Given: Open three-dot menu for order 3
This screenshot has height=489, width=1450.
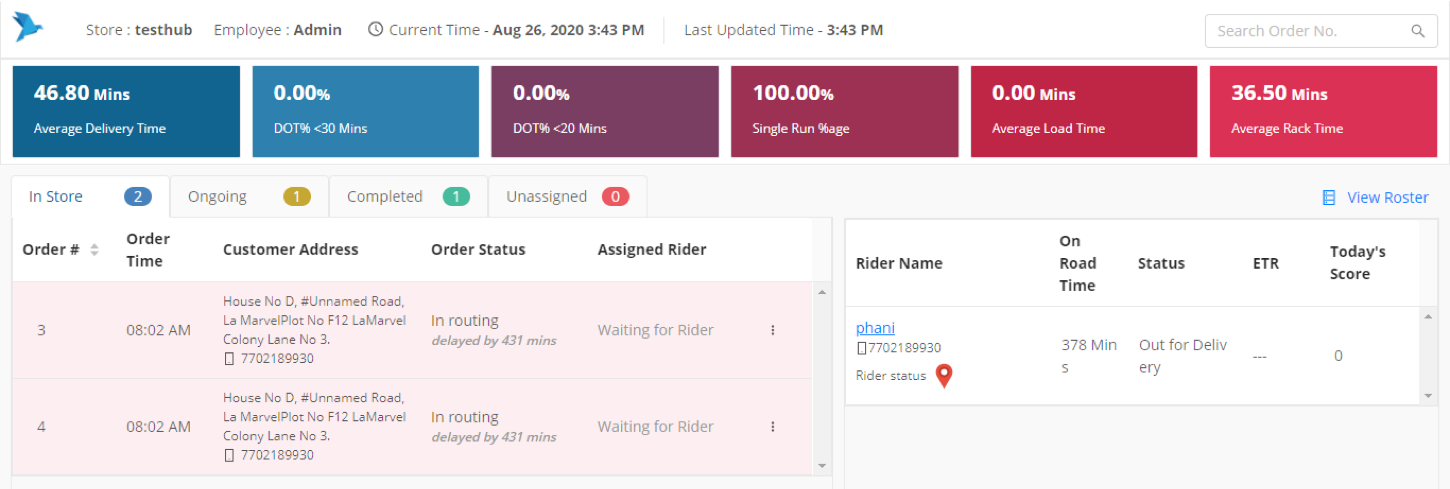Looking at the screenshot, I should click(773, 330).
